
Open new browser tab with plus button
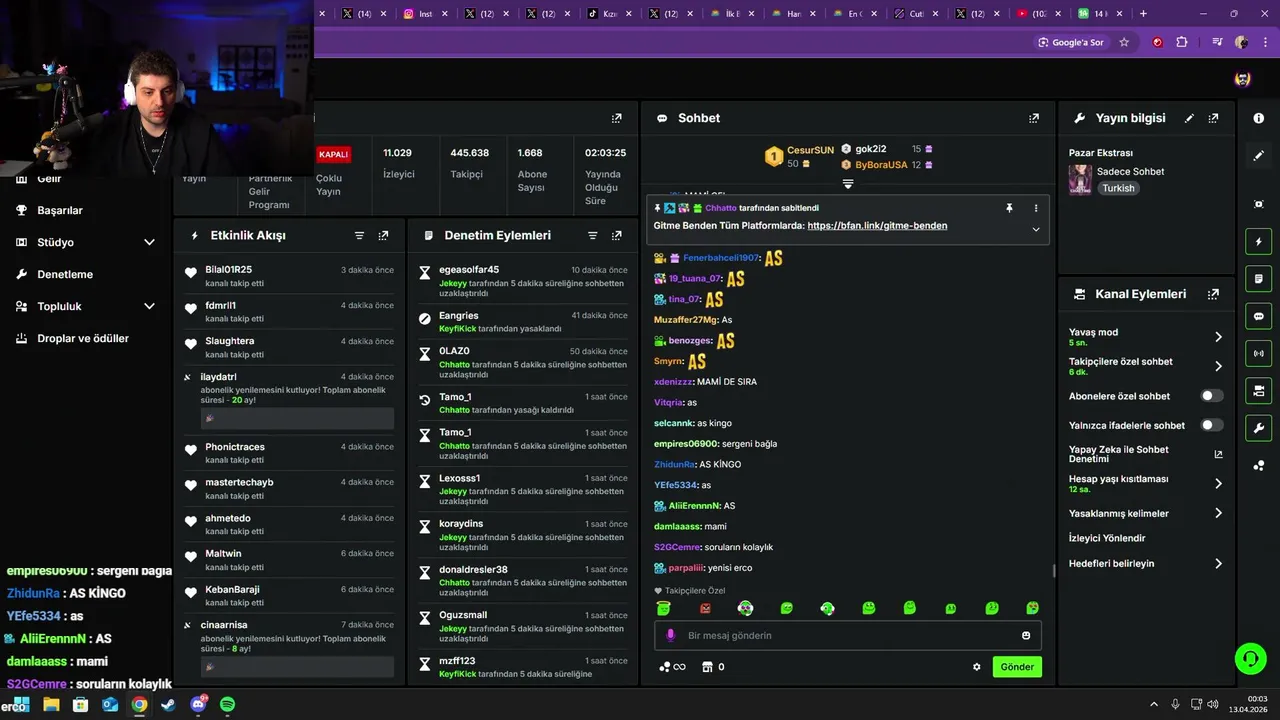(x=1143, y=14)
